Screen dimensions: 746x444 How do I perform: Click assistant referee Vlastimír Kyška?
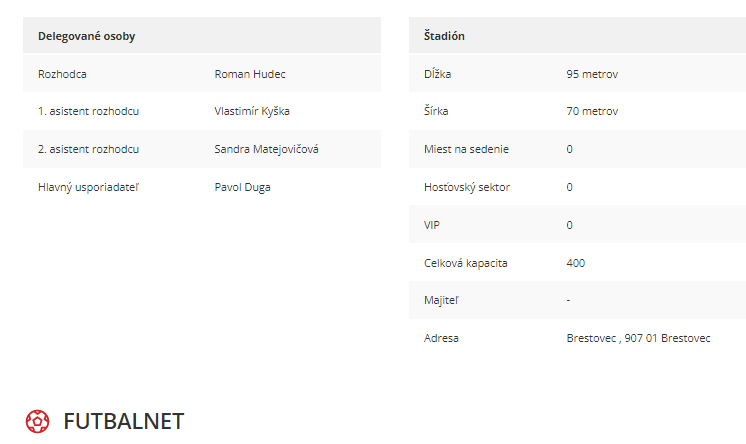tap(252, 111)
